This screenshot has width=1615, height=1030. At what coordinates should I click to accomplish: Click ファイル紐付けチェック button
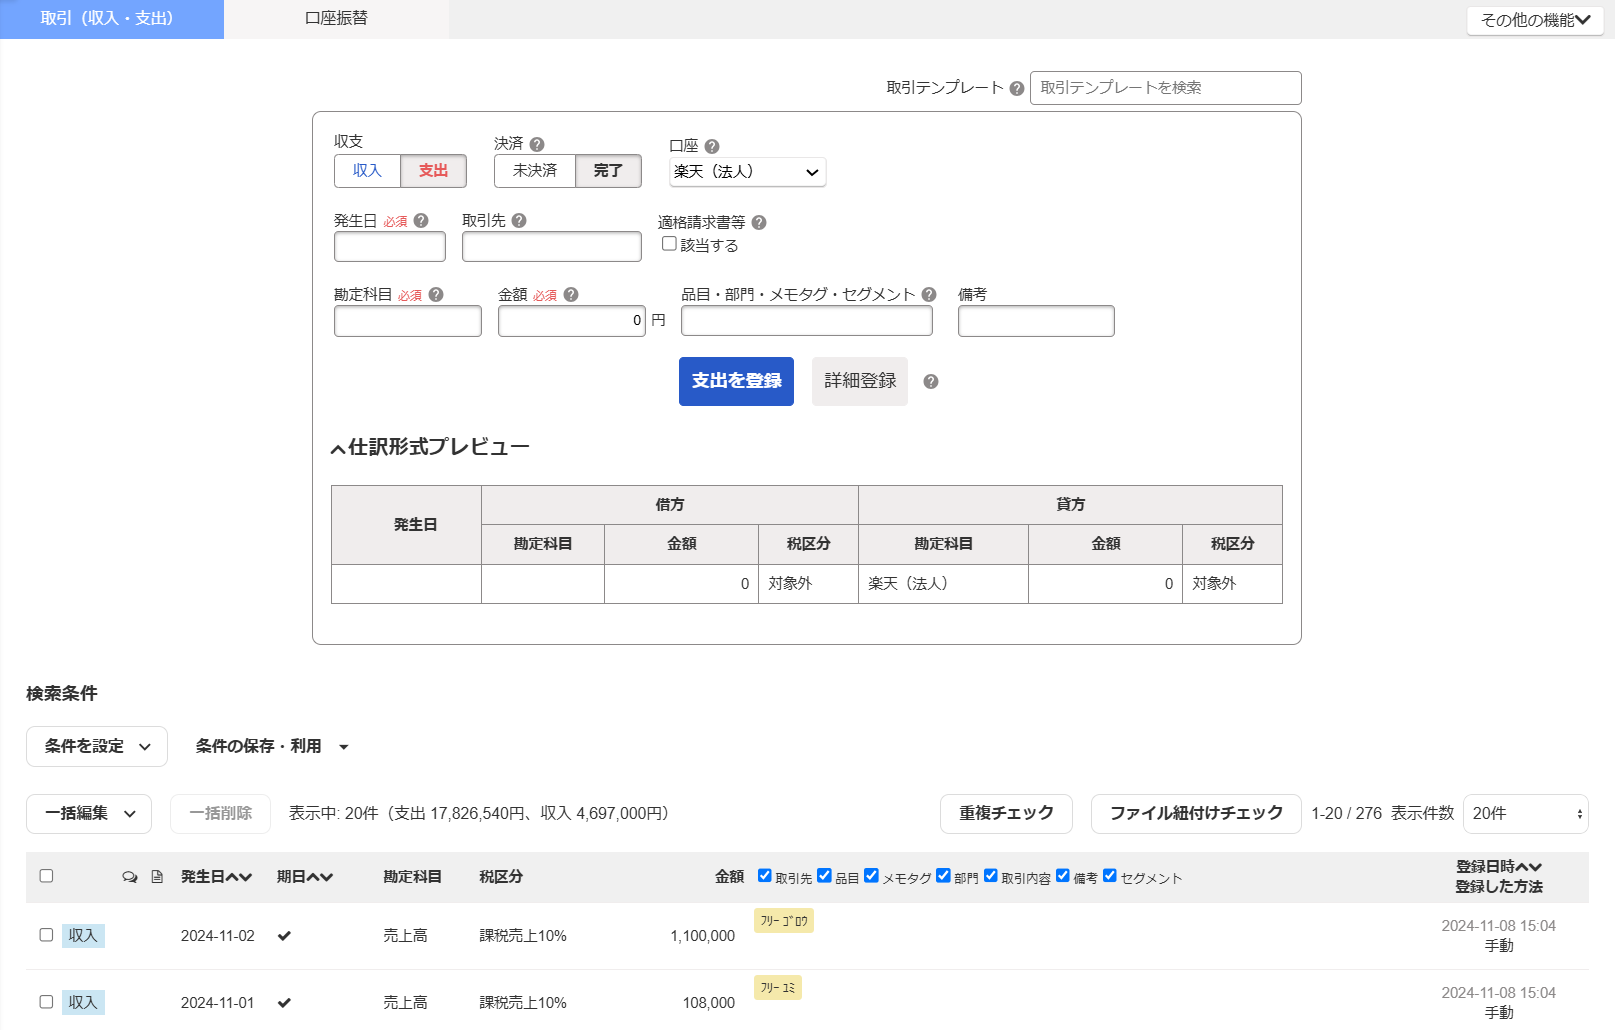[x=1196, y=814]
